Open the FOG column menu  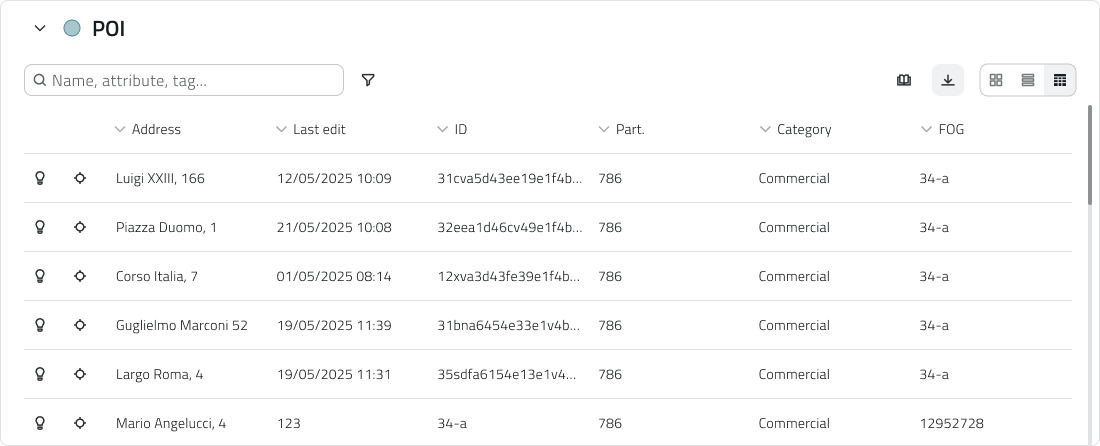coord(927,129)
